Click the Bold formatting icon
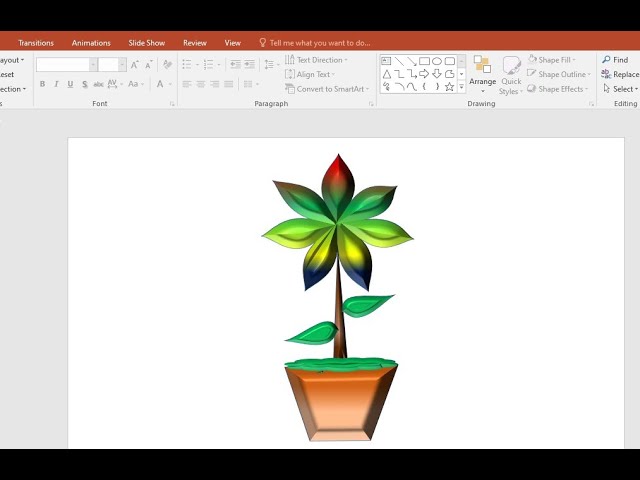The width and height of the screenshot is (640, 480). pos(42,84)
